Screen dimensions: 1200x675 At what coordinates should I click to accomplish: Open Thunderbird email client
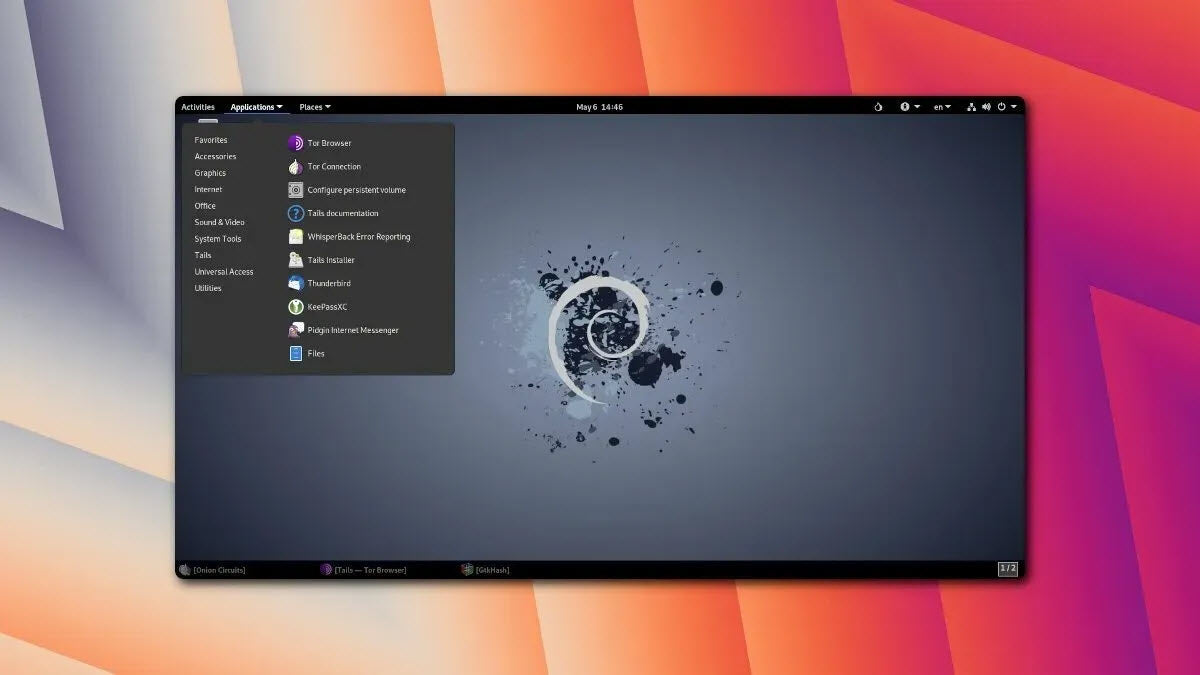pyautogui.click(x=328, y=283)
